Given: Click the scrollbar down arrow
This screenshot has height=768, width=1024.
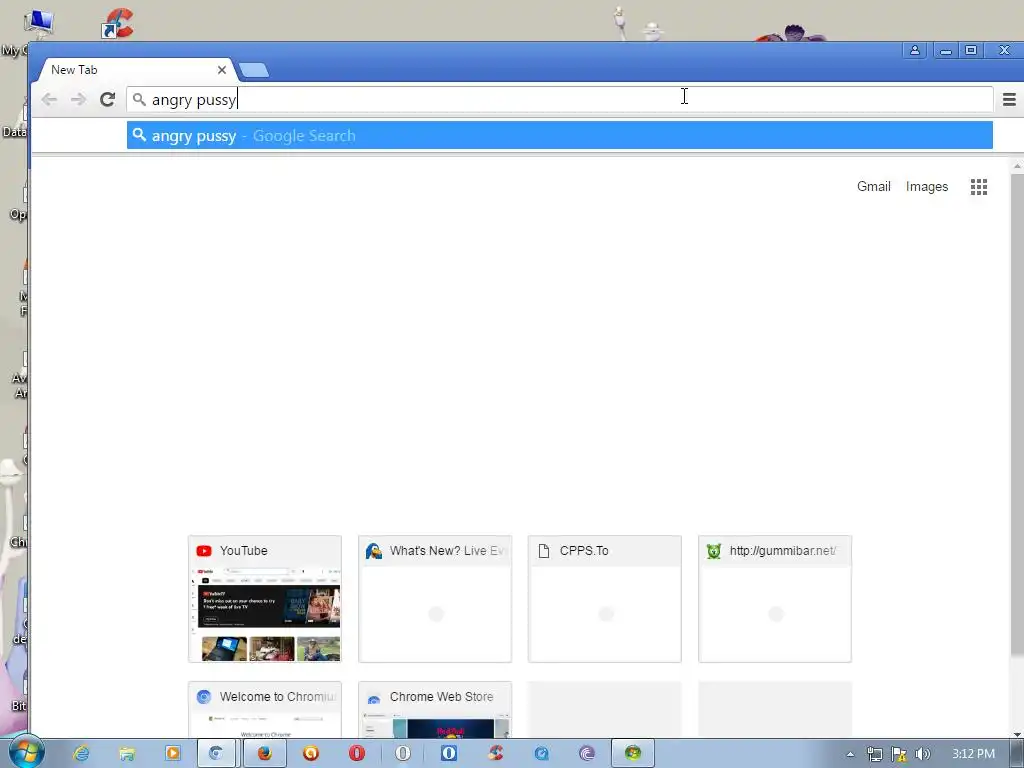Looking at the screenshot, I should click(1017, 733).
